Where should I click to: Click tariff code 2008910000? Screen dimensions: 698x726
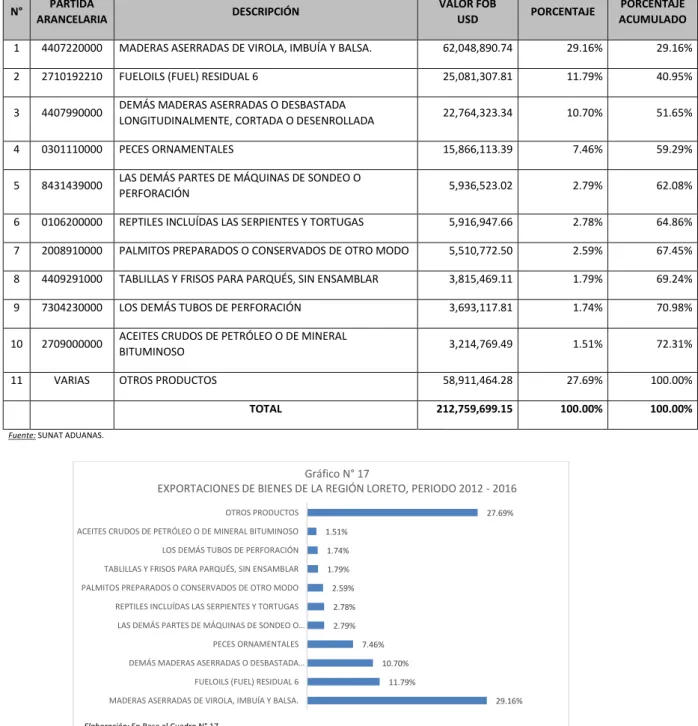coord(72,251)
